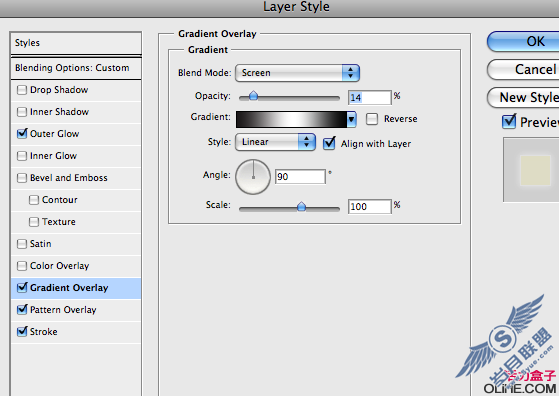This screenshot has height=396, width=559.
Task: Open the Blend Mode dropdown showing Screen
Action: [x=297, y=73]
